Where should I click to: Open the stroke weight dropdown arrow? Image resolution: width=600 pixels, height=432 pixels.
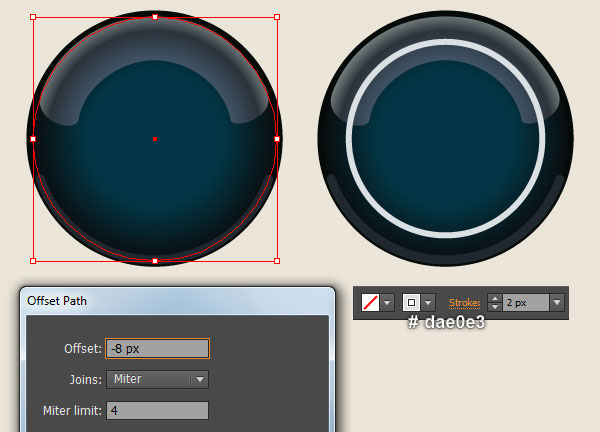557,303
